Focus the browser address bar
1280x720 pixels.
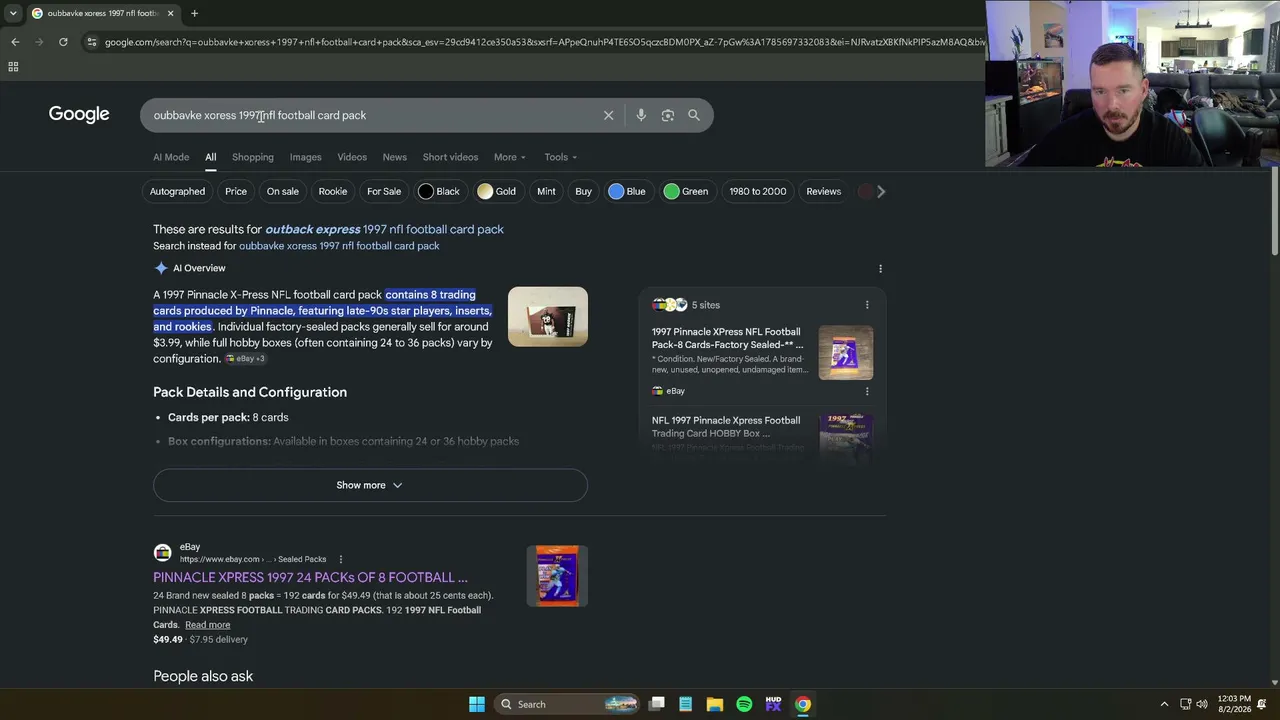click(545, 42)
